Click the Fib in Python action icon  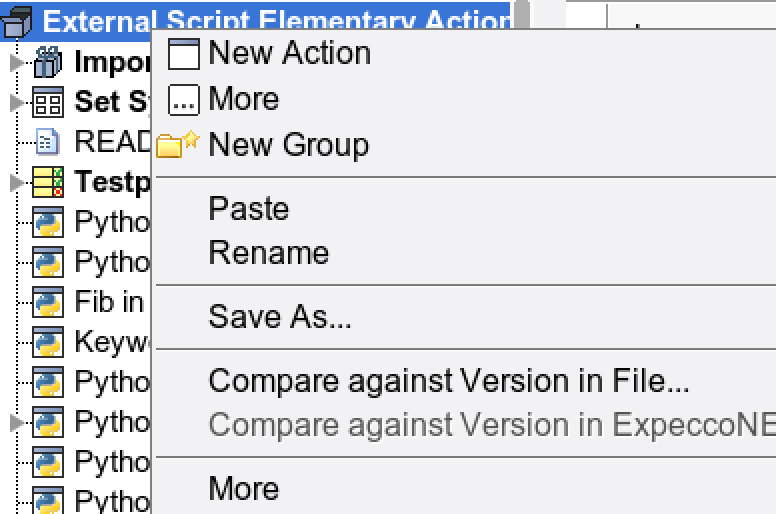tap(48, 302)
